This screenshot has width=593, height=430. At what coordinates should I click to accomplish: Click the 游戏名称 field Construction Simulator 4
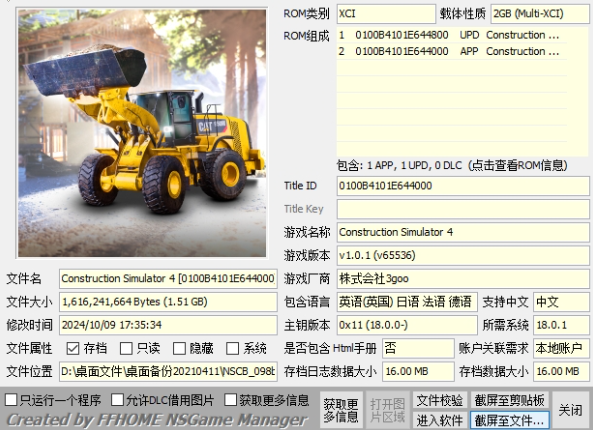[463, 232]
